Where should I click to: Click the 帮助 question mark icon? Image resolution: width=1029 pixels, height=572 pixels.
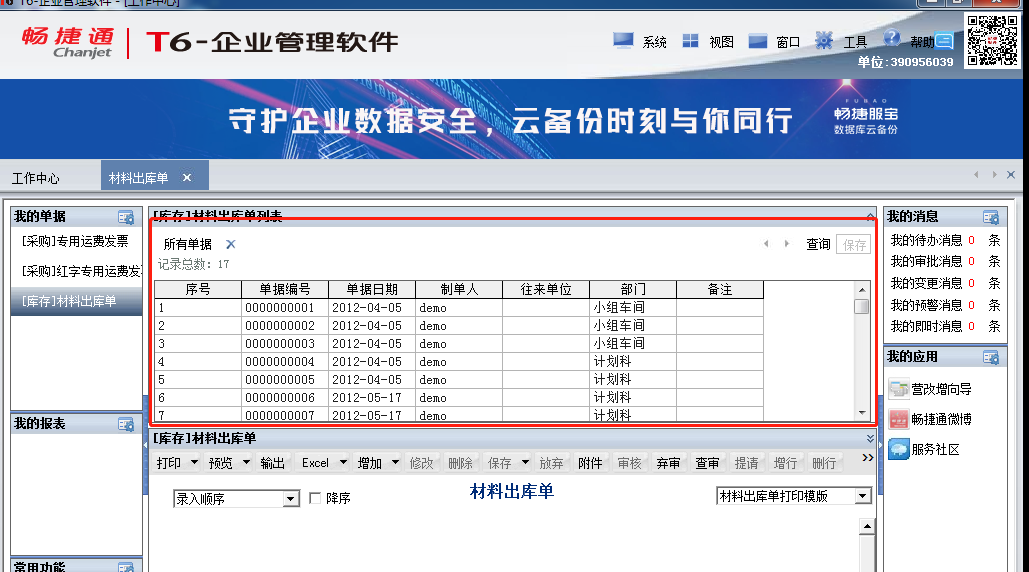coord(892,38)
